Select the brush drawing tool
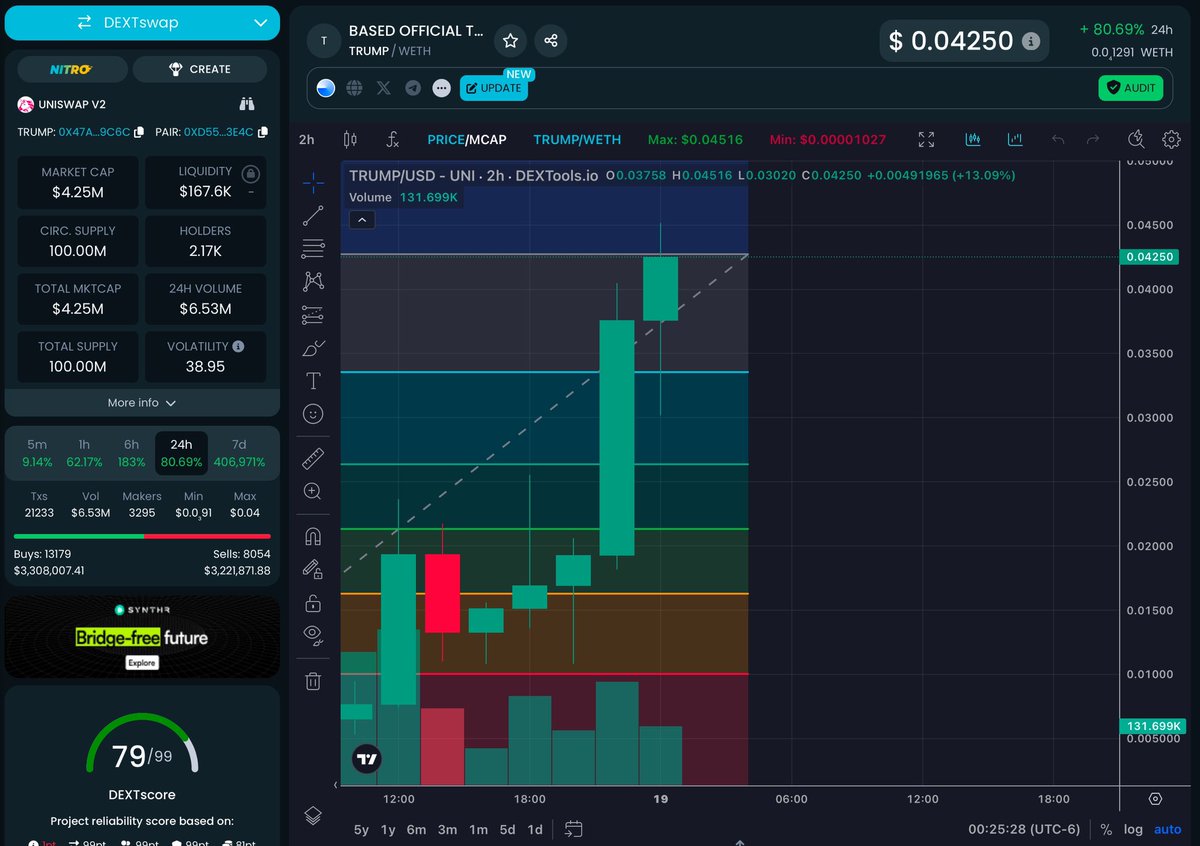Image resolution: width=1200 pixels, height=846 pixels. coord(313,348)
